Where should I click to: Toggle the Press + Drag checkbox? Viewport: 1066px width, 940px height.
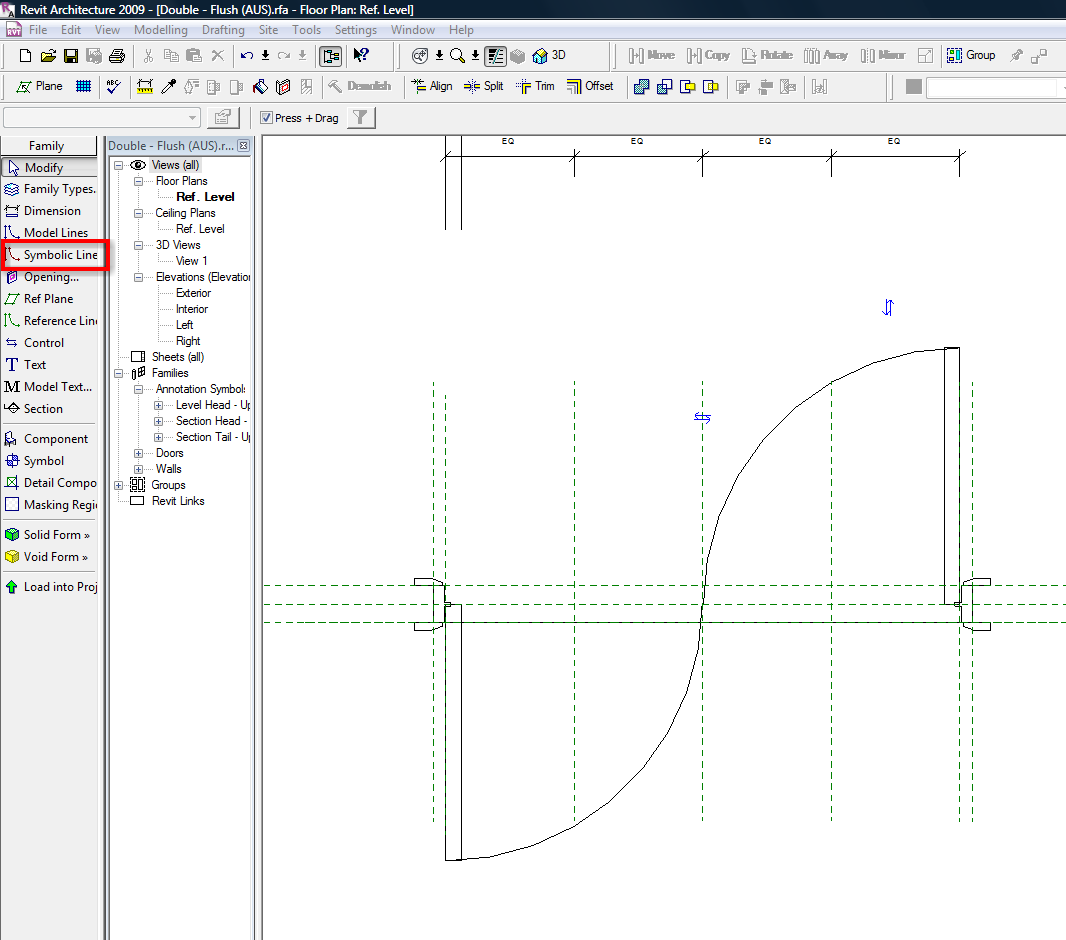click(266, 118)
